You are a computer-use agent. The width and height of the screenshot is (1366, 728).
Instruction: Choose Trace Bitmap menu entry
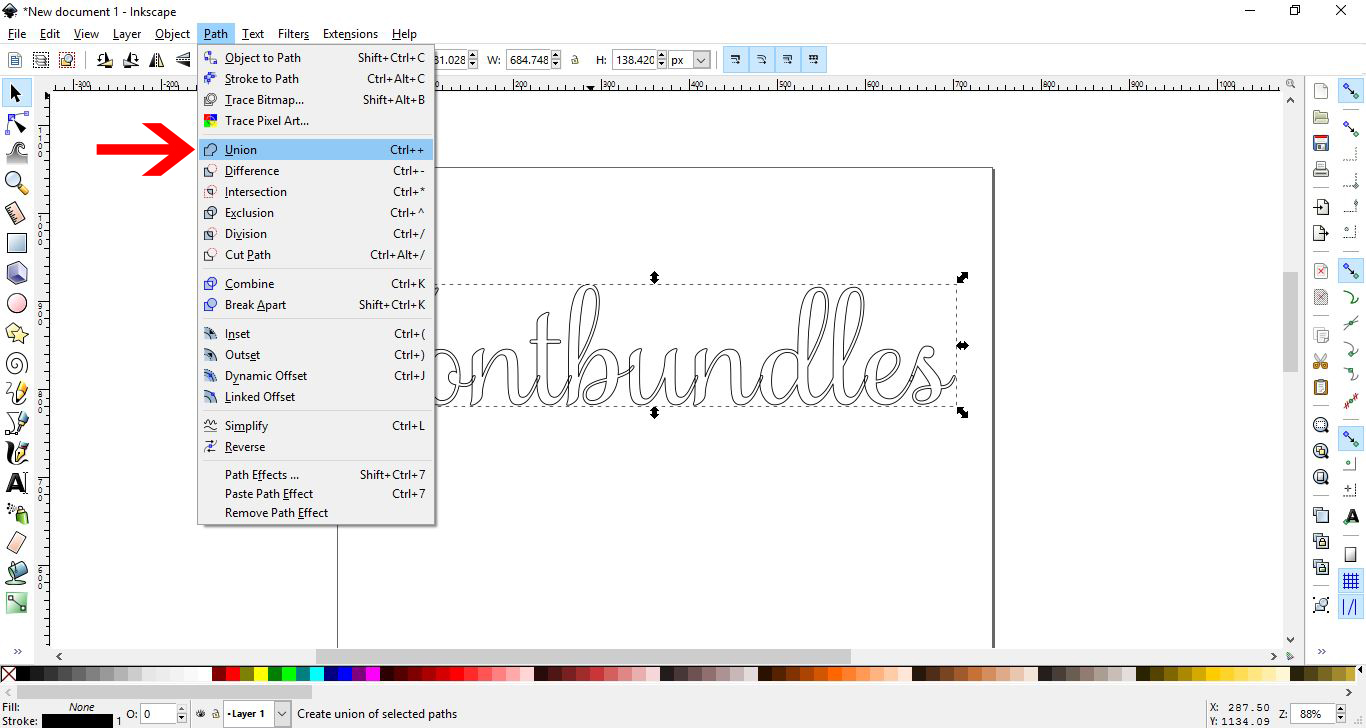(x=315, y=100)
